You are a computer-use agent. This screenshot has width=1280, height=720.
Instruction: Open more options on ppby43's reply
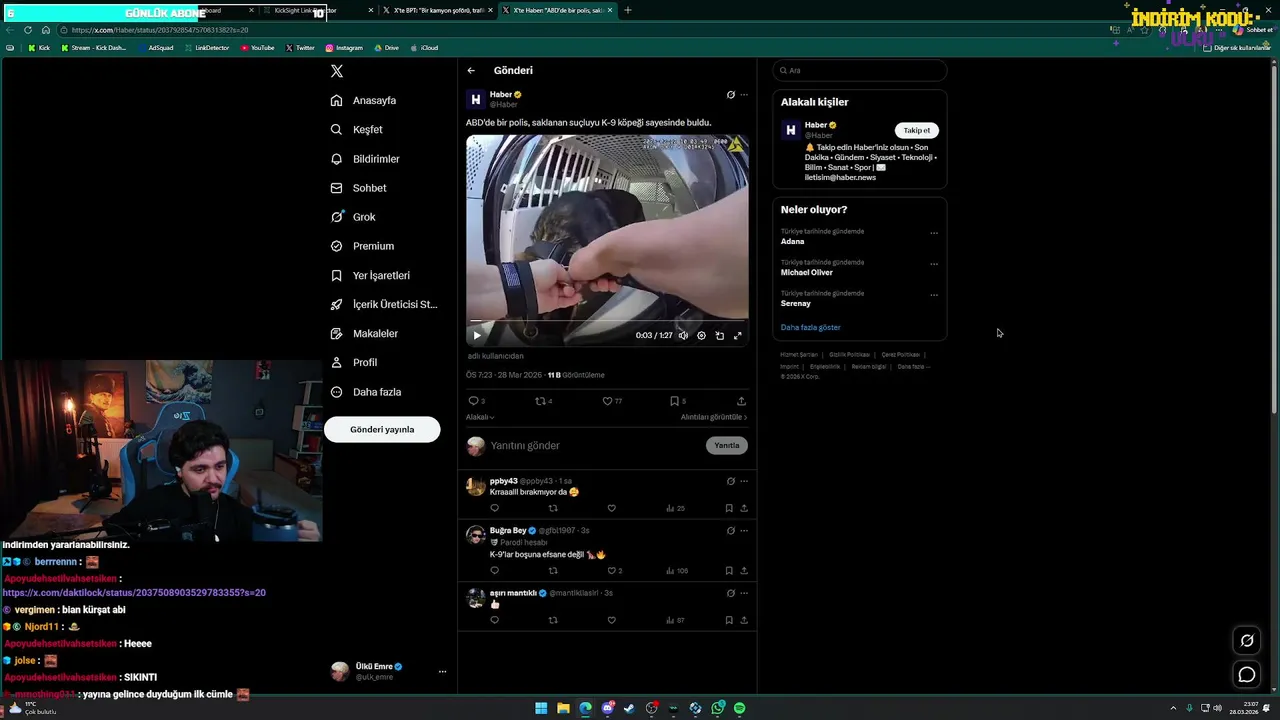point(744,482)
